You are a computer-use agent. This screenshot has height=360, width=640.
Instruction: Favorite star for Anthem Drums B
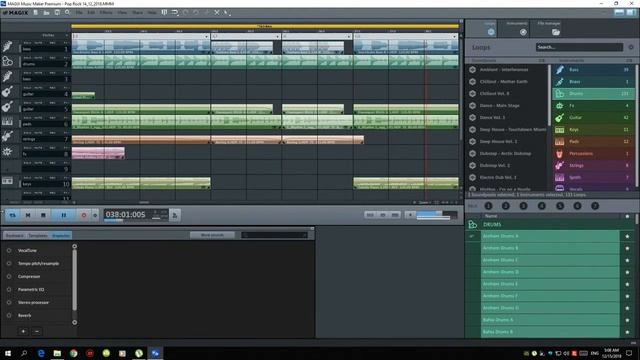[627, 248]
